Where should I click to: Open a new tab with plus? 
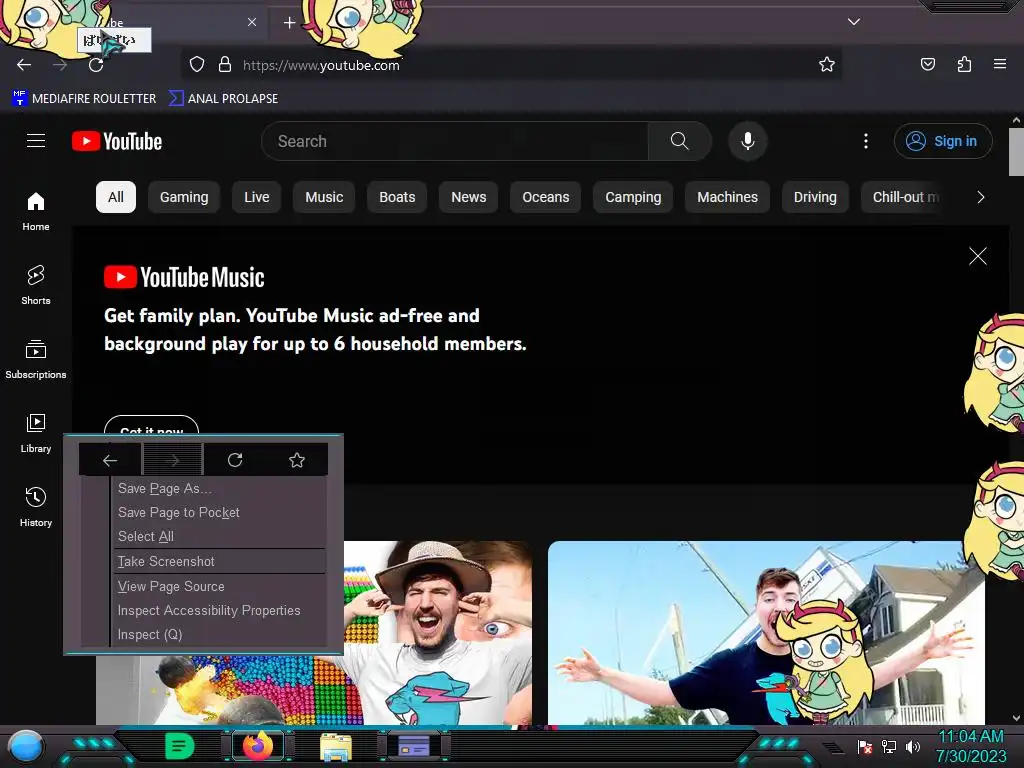pyautogui.click(x=289, y=23)
